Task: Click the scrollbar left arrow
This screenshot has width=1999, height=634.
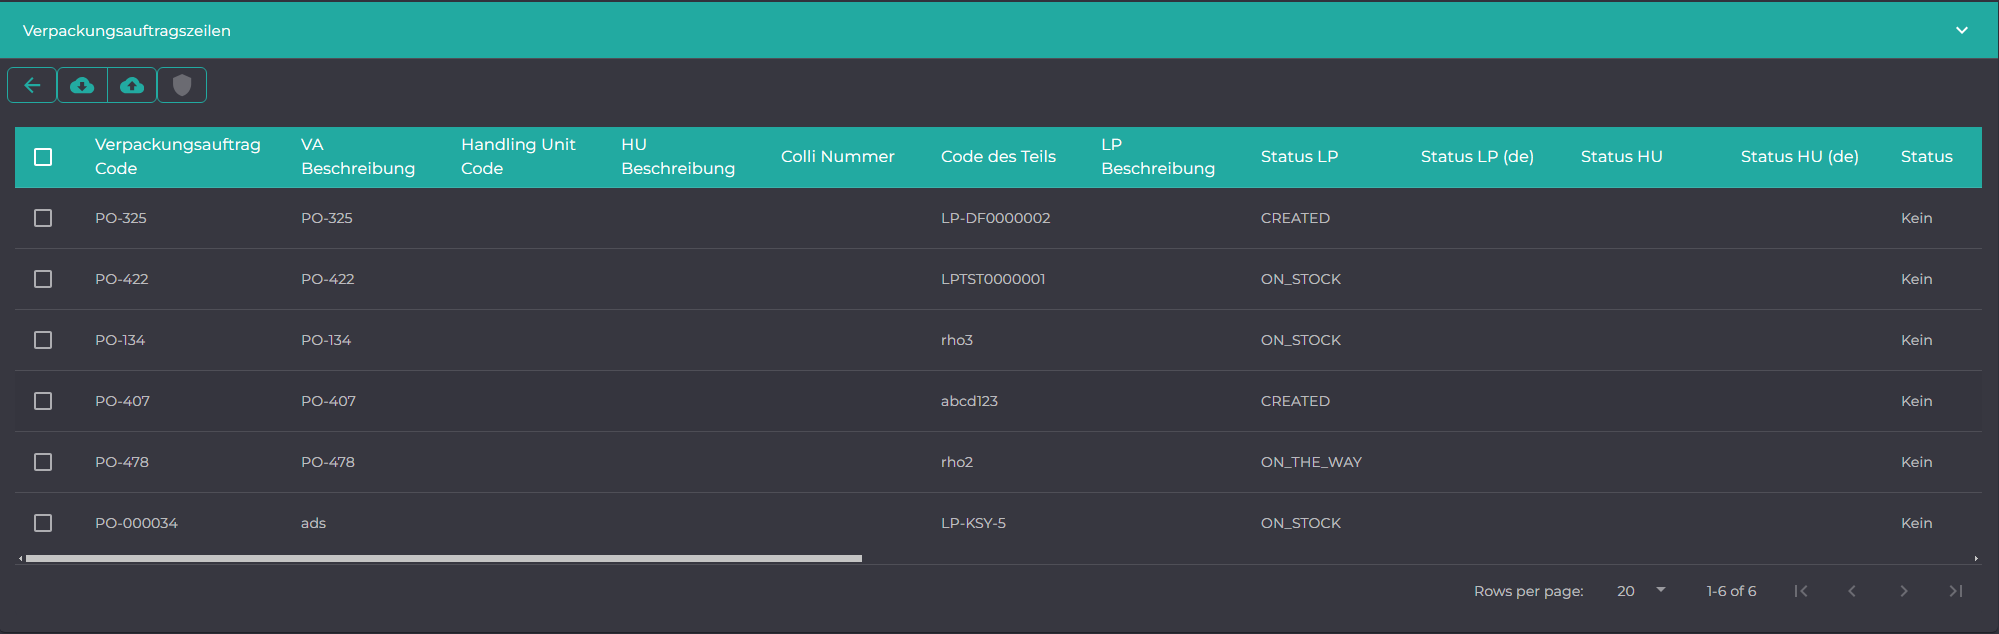Action: point(21,558)
